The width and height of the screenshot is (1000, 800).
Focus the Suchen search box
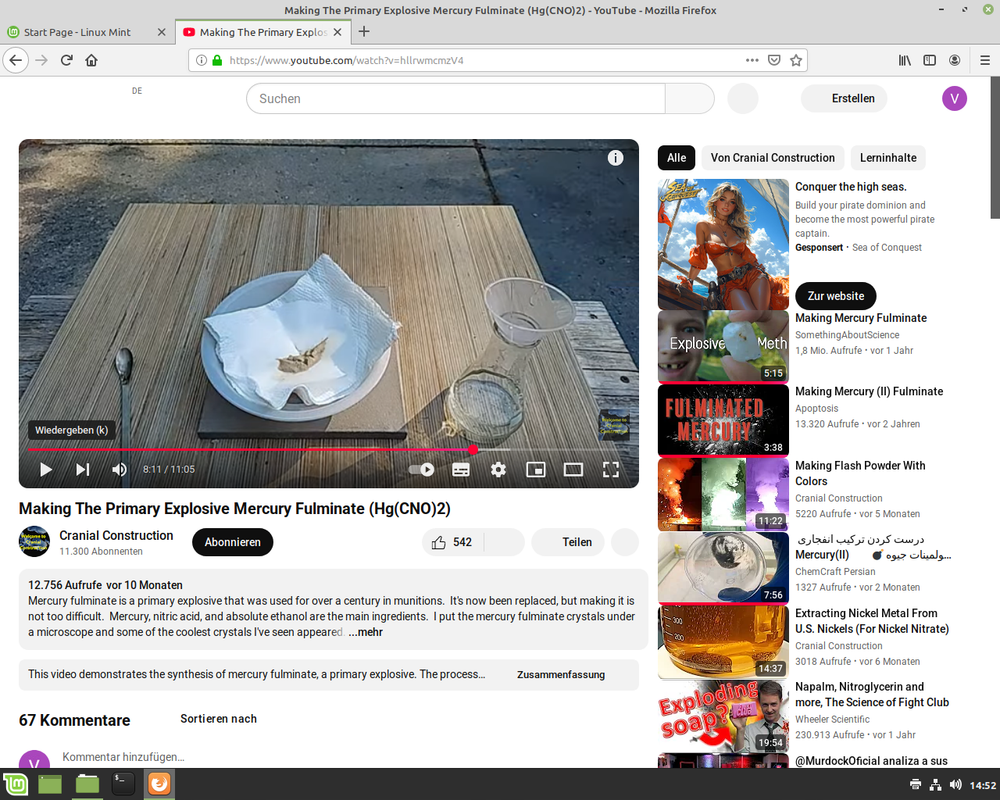point(455,99)
